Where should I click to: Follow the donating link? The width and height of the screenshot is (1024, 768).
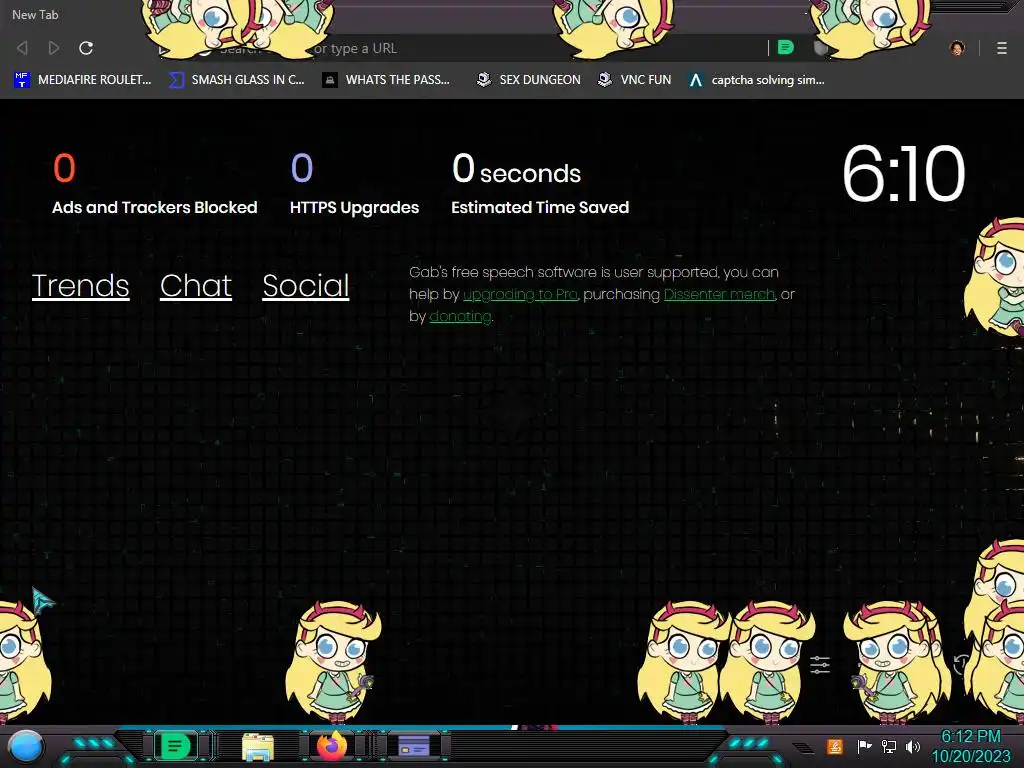click(460, 317)
